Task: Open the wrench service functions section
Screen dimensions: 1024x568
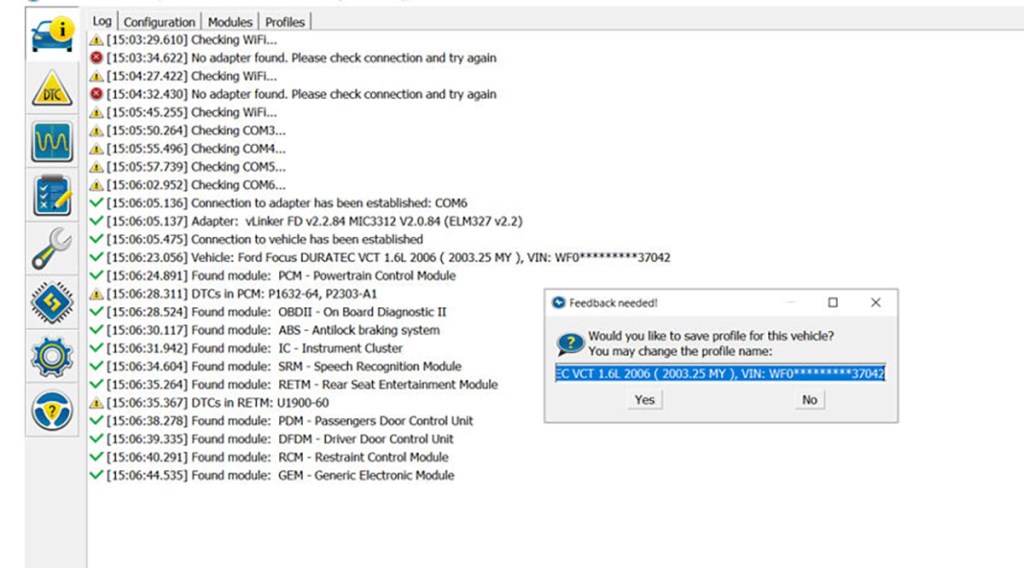Action: pyautogui.click(x=52, y=249)
